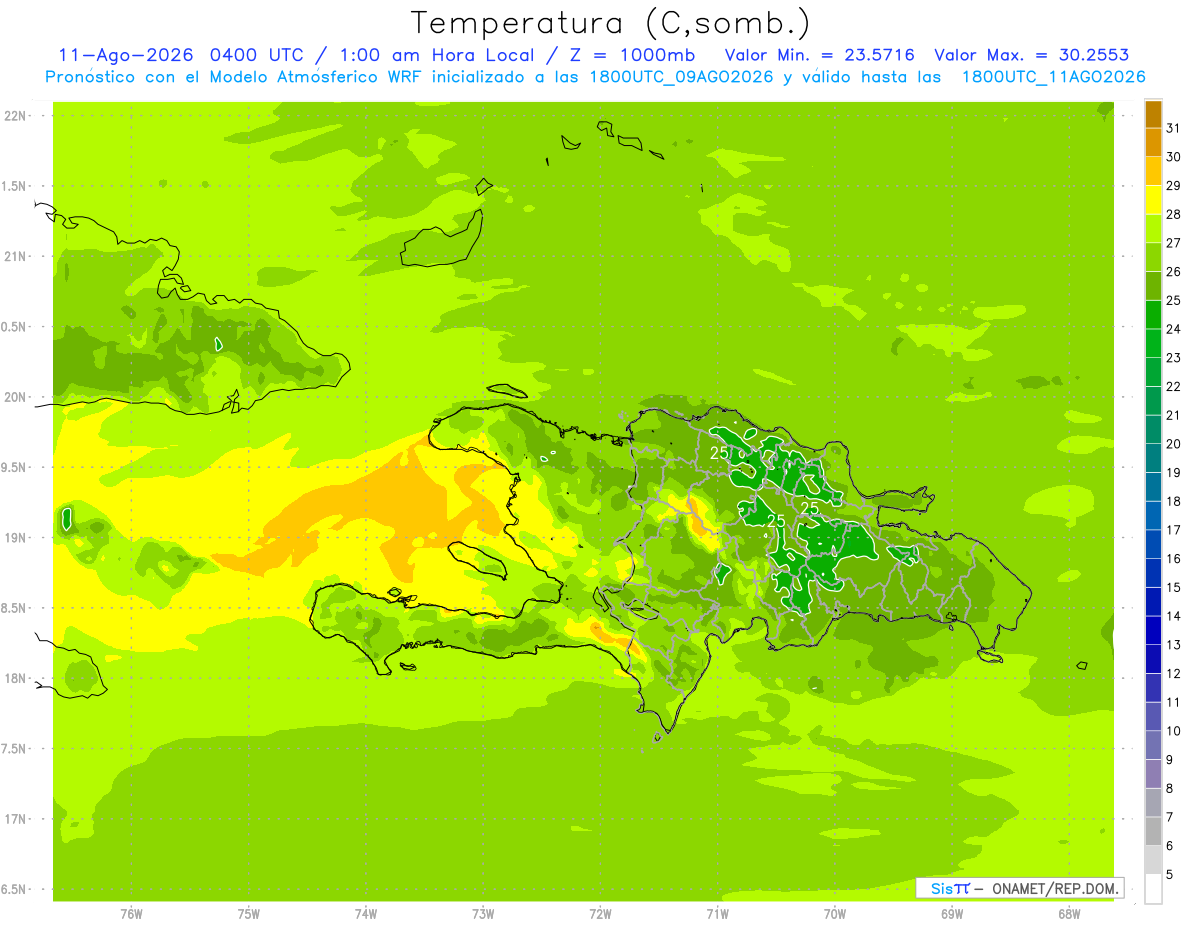This screenshot has width=1200, height=927.
Task: Click the orange legend swatch between 30 and 31
Action: tap(1153, 142)
